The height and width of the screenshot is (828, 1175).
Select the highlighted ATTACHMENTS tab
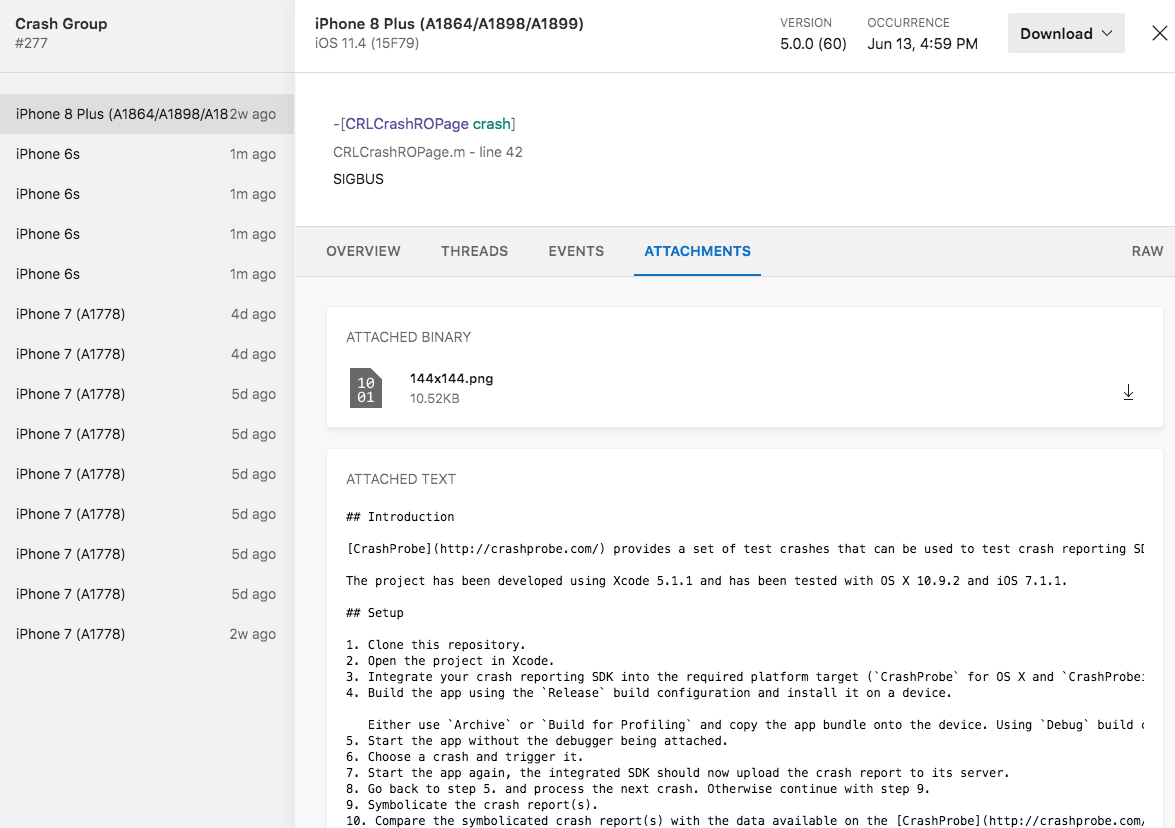(697, 251)
